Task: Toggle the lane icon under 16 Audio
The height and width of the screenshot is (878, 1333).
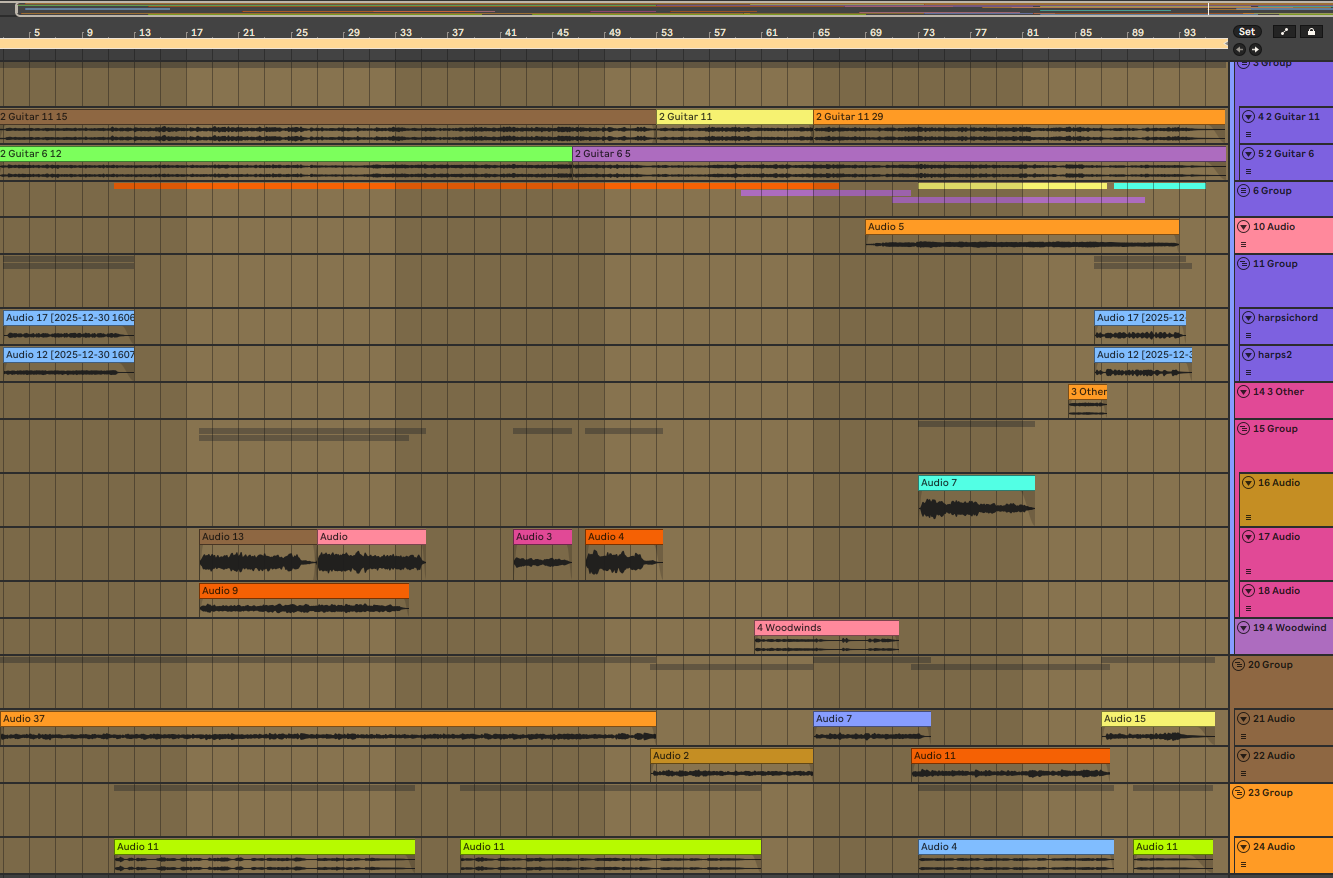Action: [x=1248, y=517]
